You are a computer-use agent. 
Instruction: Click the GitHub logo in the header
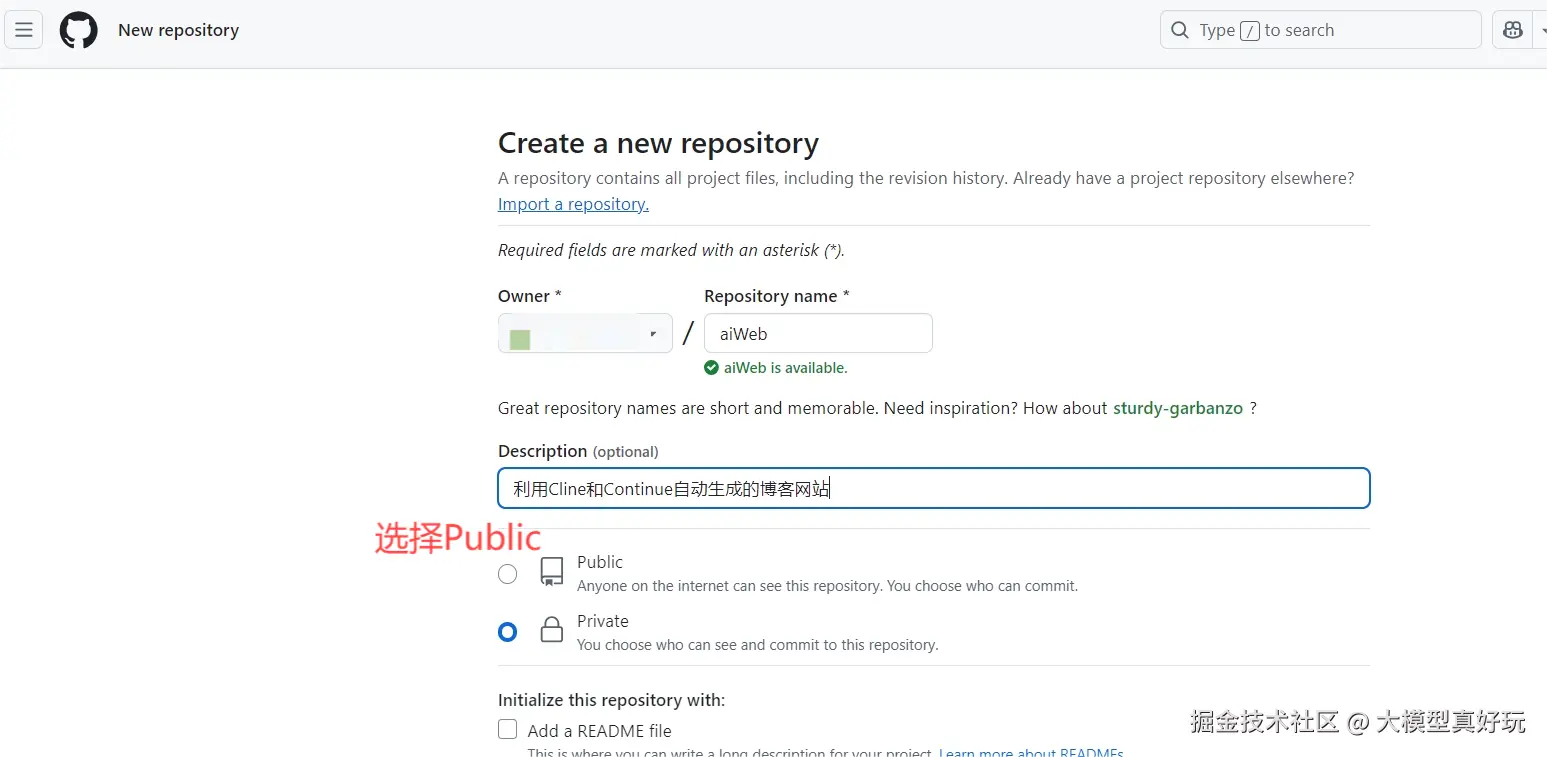78,30
